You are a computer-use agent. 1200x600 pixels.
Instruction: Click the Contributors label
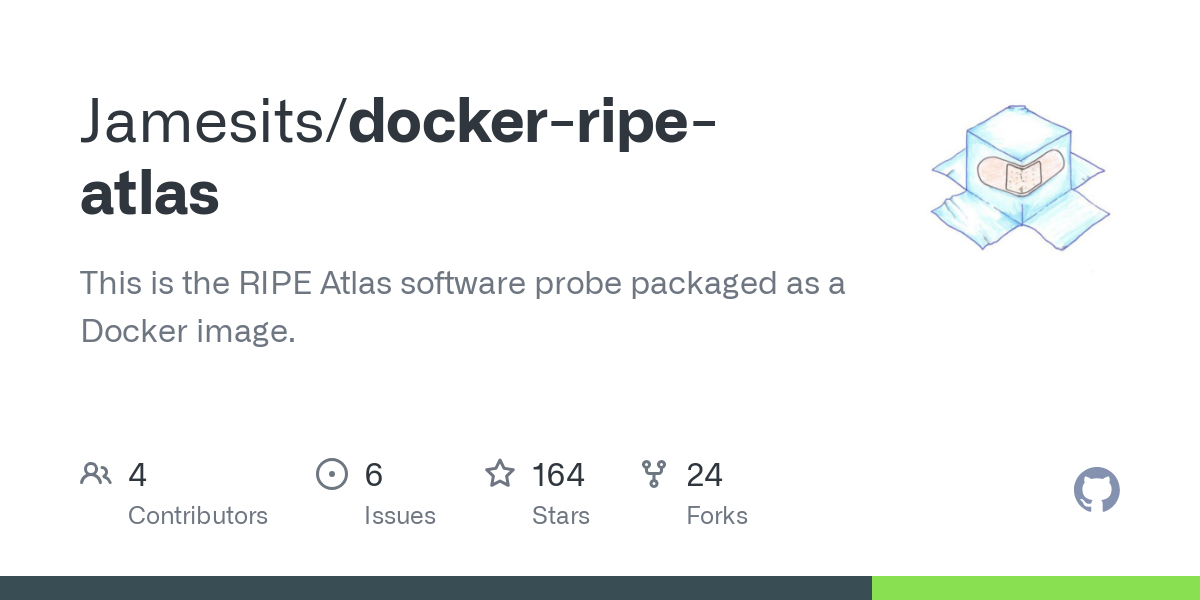[198, 516]
